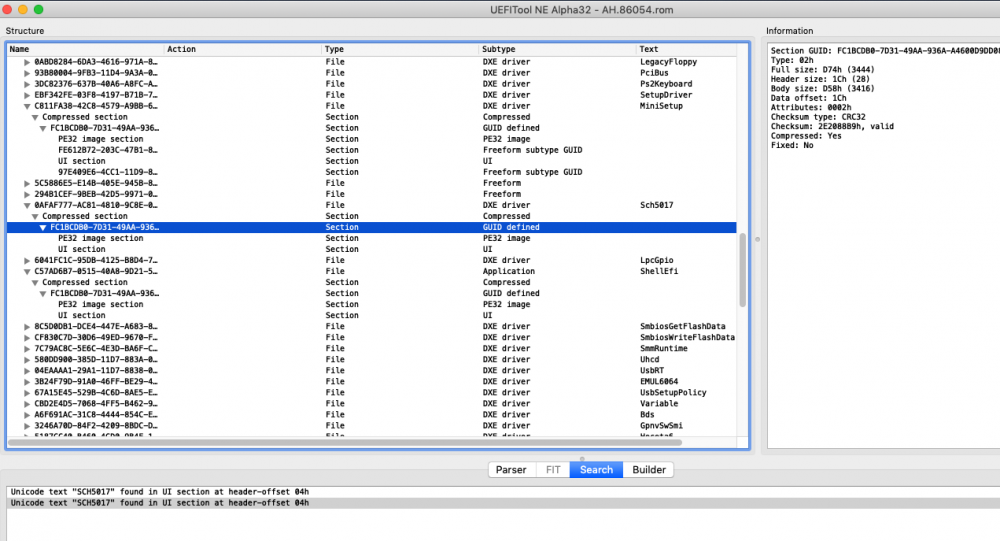
Task: Click the Compressed: Yes line
Action: click(x=806, y=136)
